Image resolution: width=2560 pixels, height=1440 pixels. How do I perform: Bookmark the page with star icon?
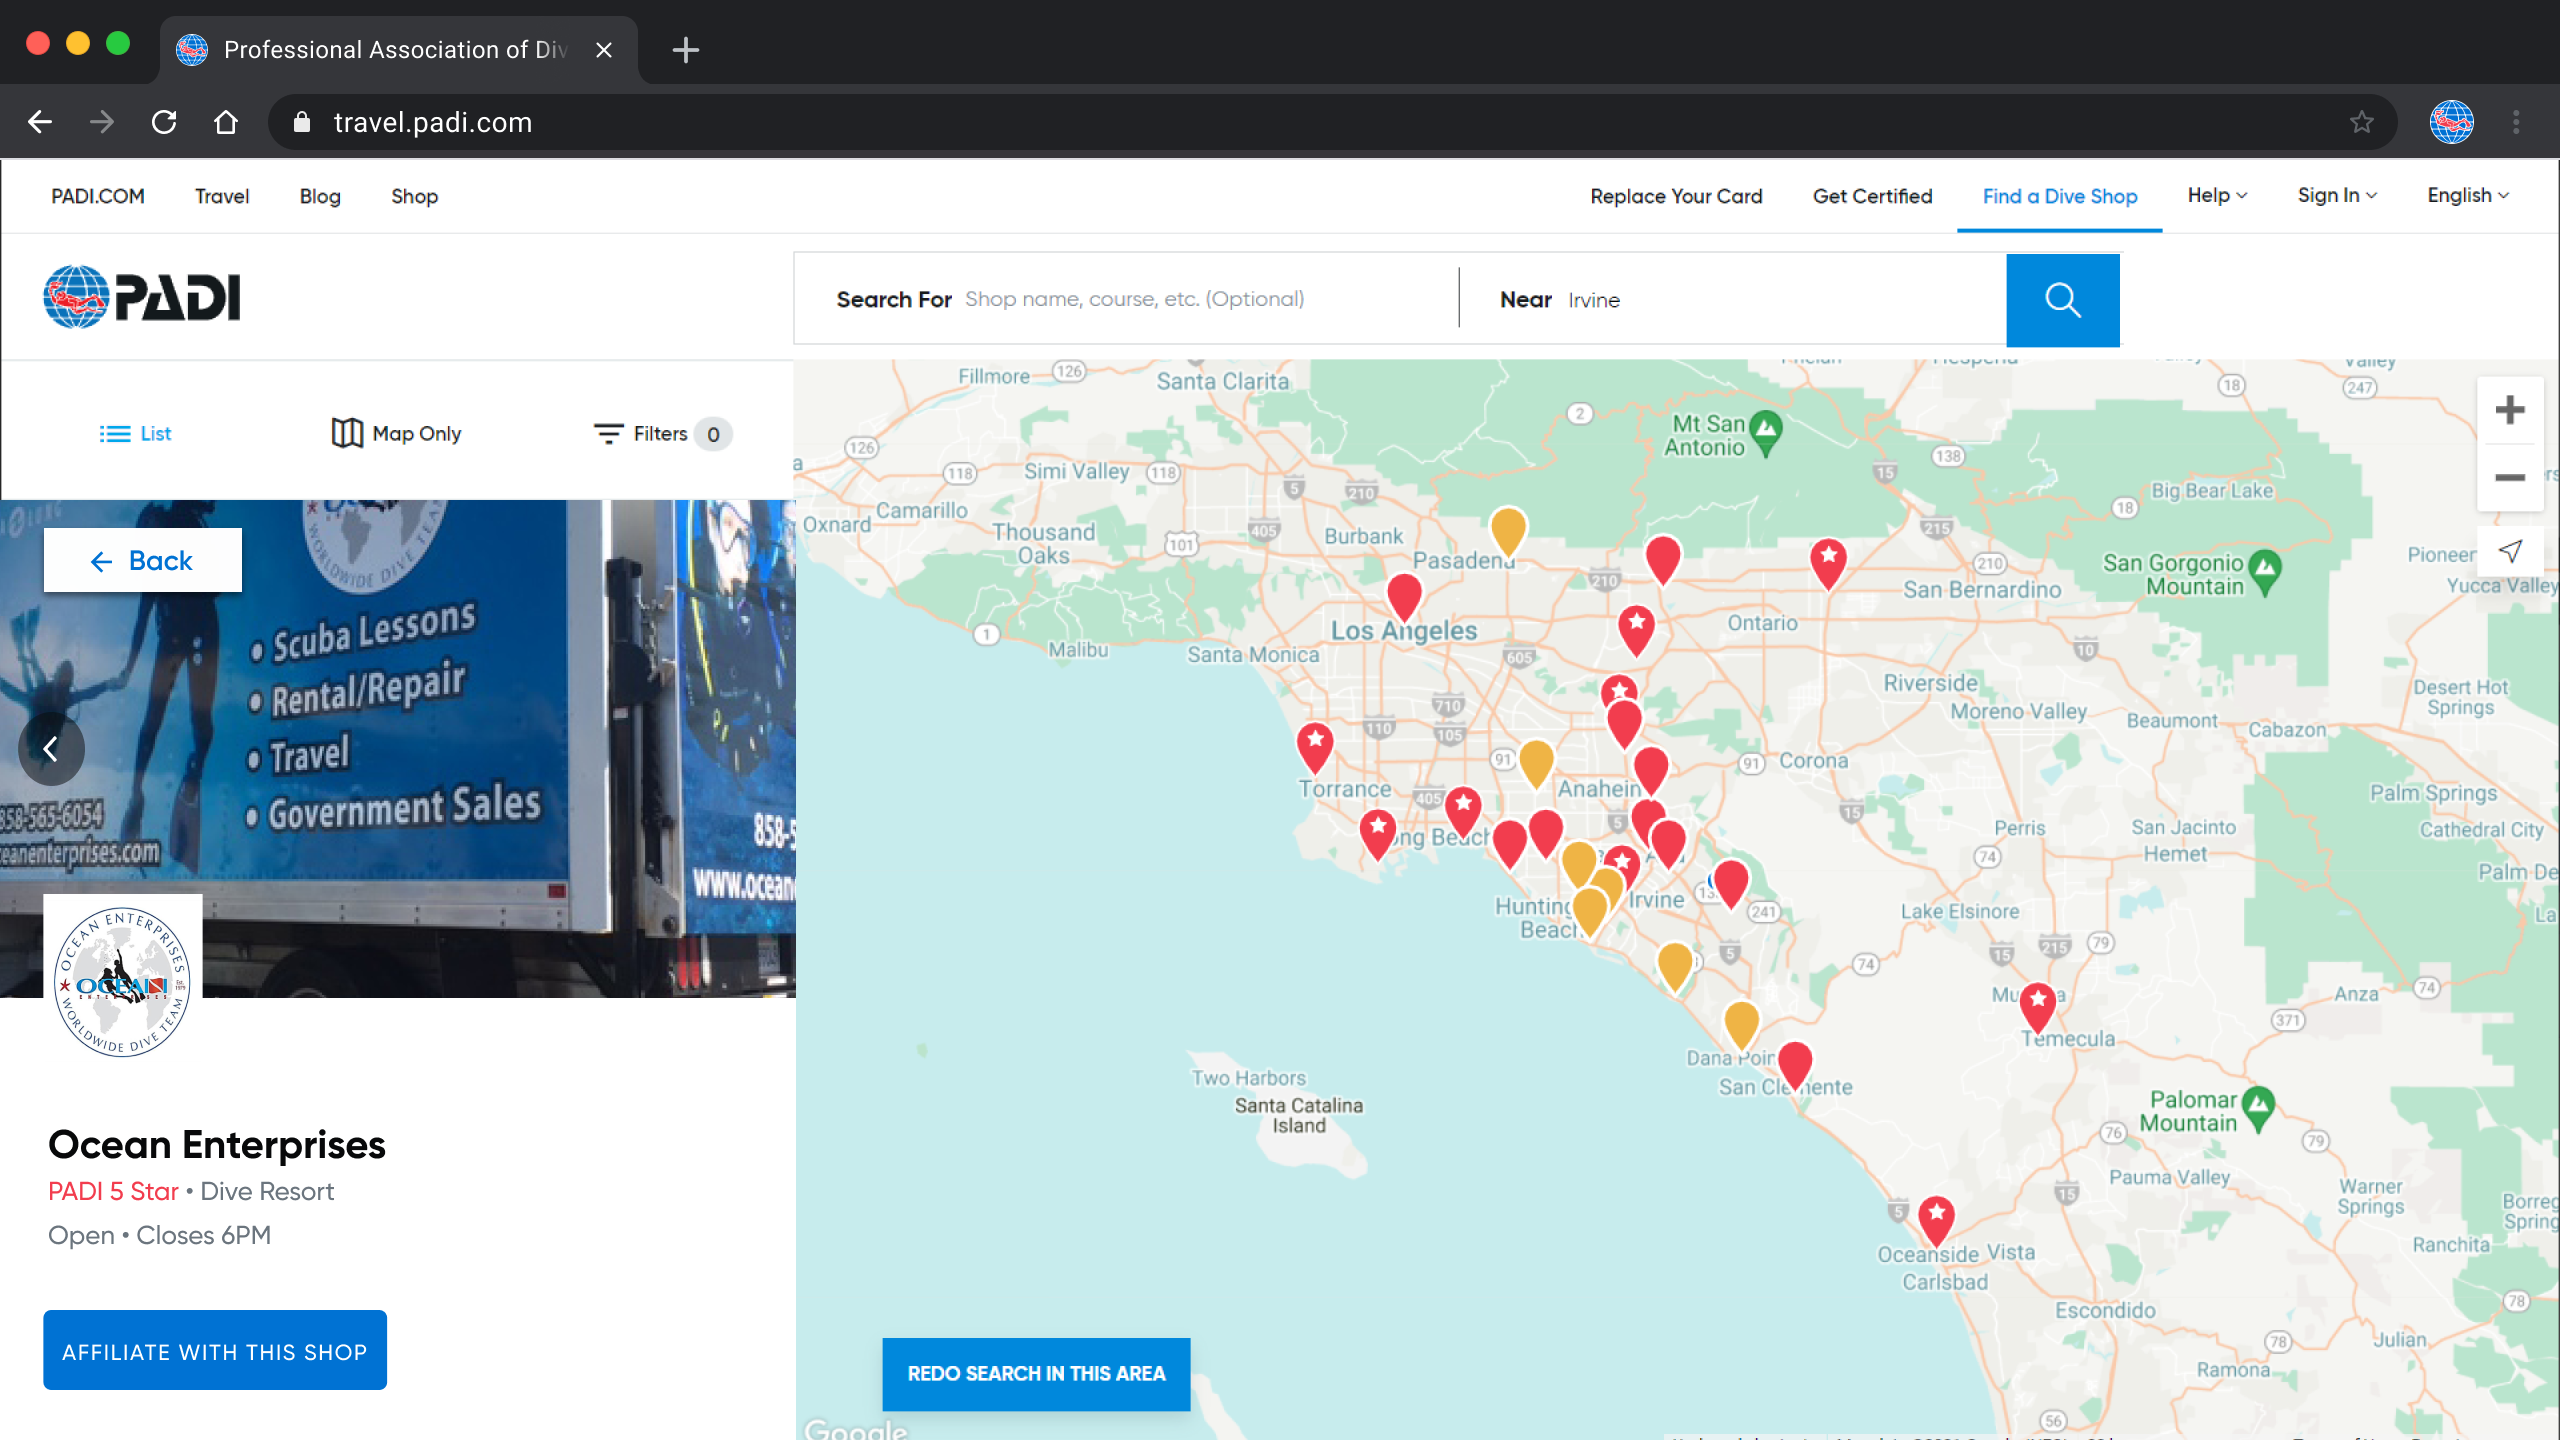(x=2361, y=122)
